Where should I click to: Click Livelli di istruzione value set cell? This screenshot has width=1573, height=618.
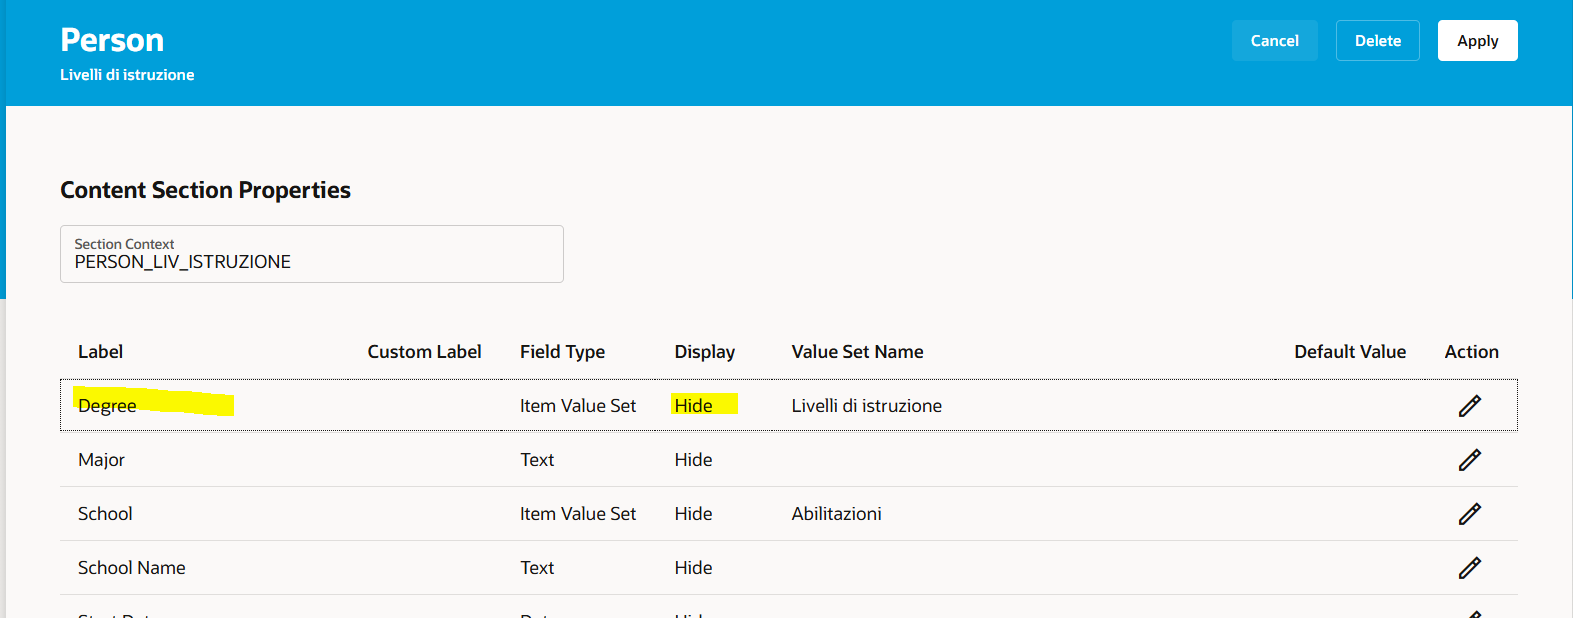click(x=866, y=406)
